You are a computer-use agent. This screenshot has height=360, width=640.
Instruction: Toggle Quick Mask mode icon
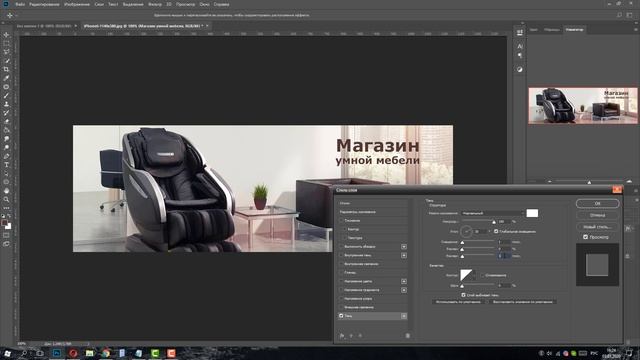coord(6,235)
